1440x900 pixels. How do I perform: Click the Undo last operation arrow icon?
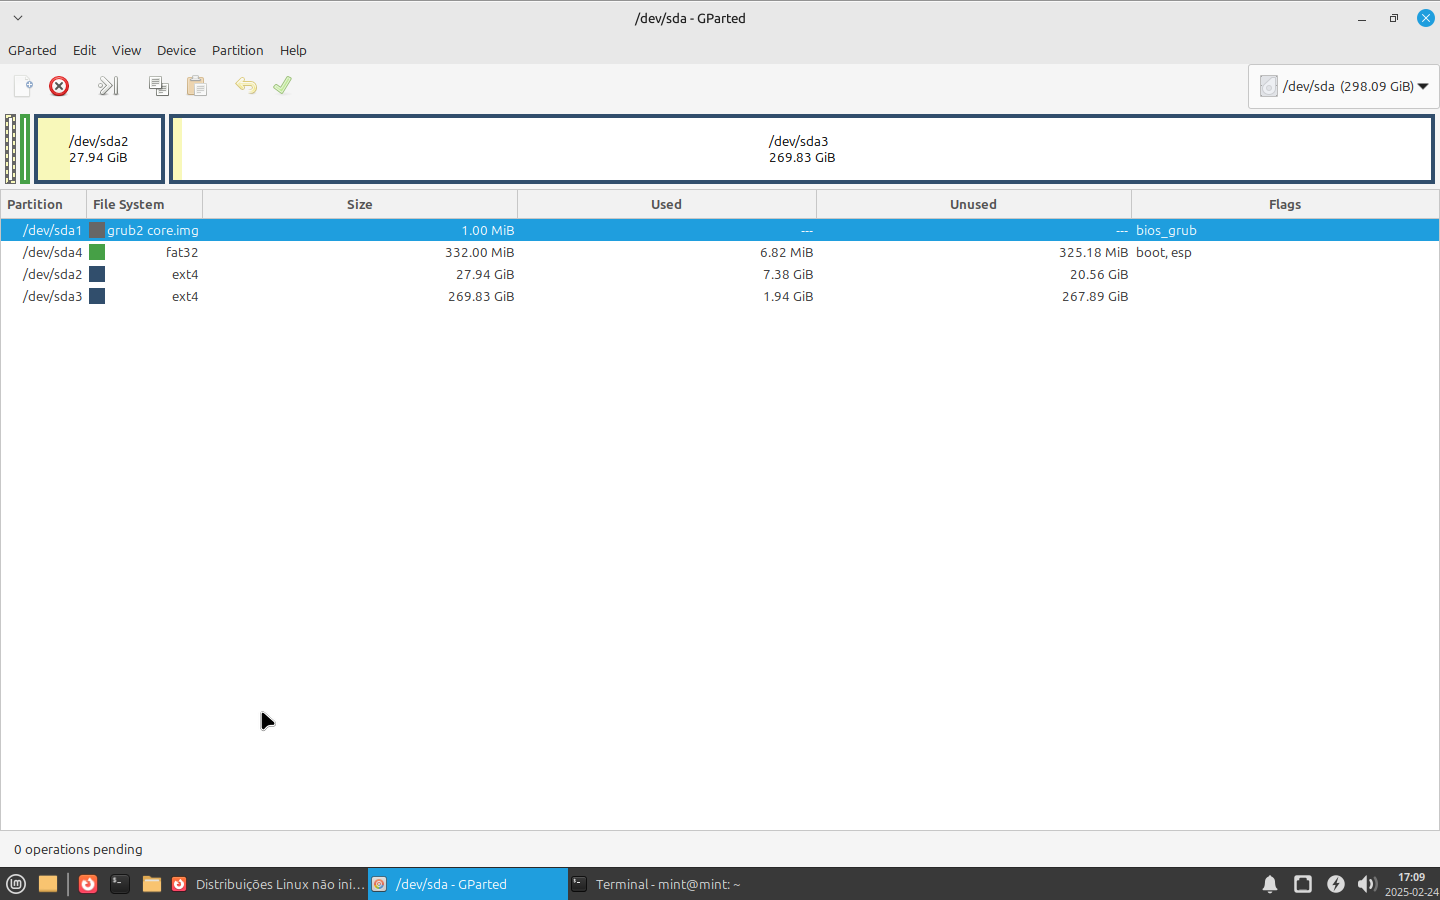tap(246, 86)
